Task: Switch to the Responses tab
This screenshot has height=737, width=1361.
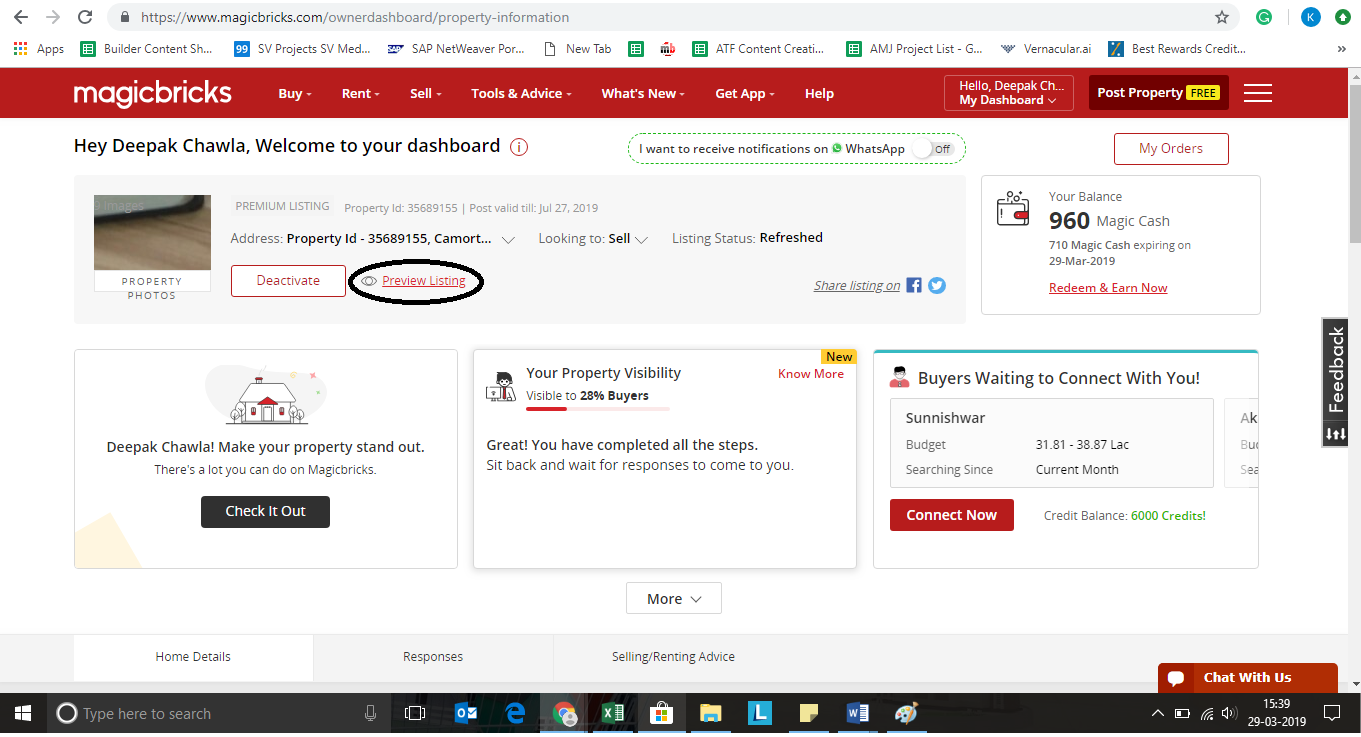Action: tap(433, 657)
